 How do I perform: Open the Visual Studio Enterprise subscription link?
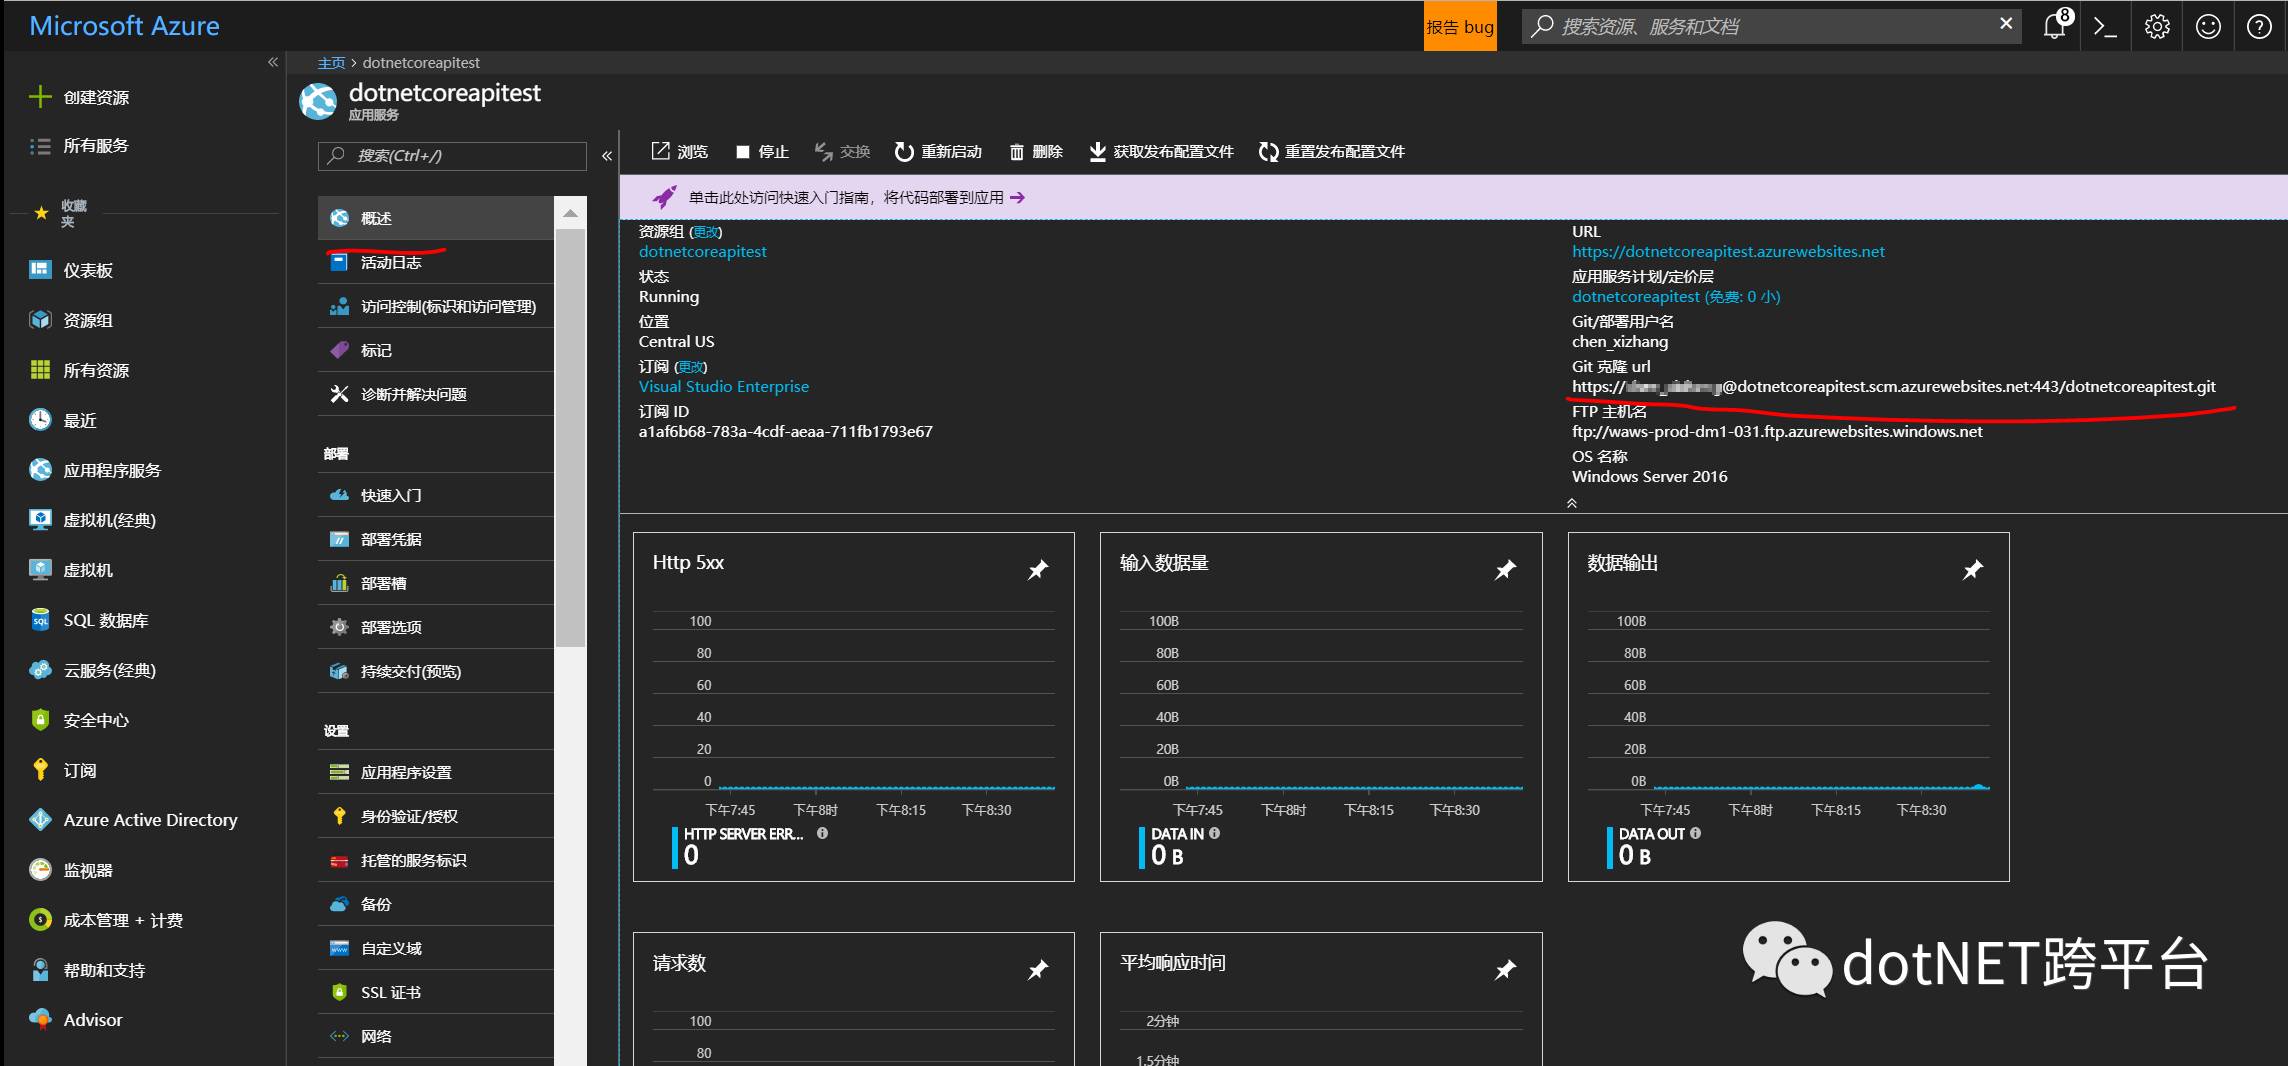tap(724, 387)
